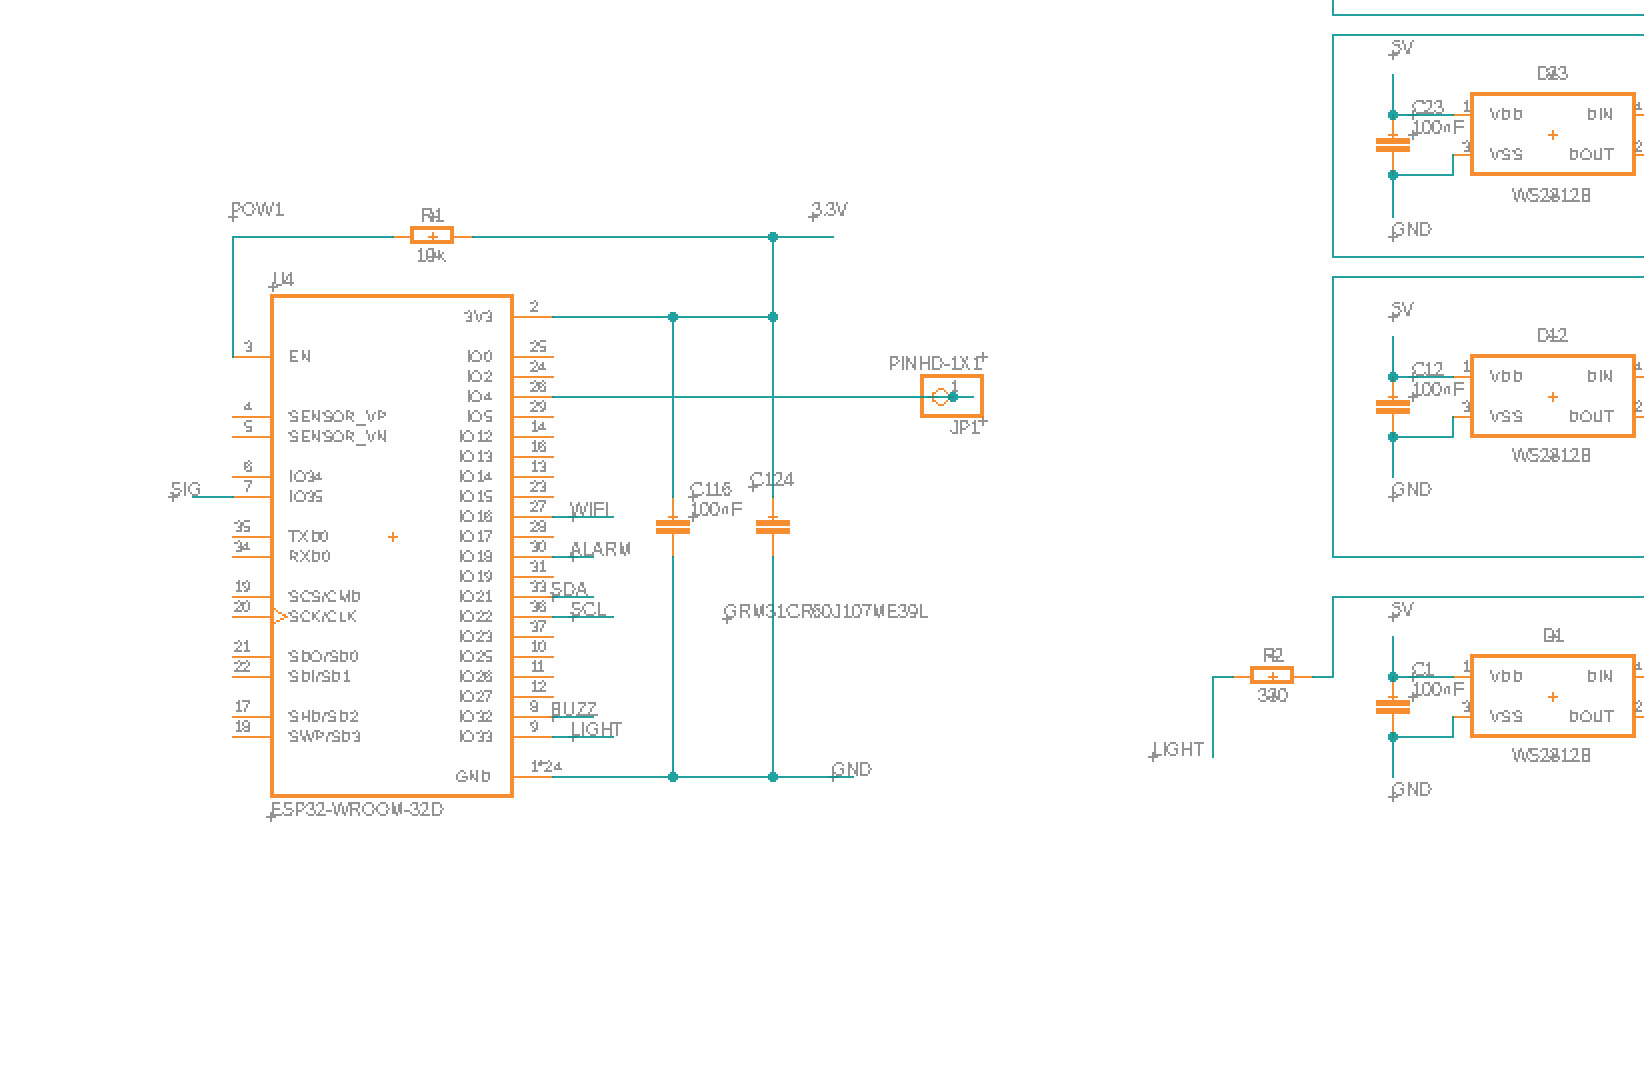Image resolution: width=1644 pixels, height=1076 pixels.
Task: Click the ALARM net label
Action: pos(601,550)
